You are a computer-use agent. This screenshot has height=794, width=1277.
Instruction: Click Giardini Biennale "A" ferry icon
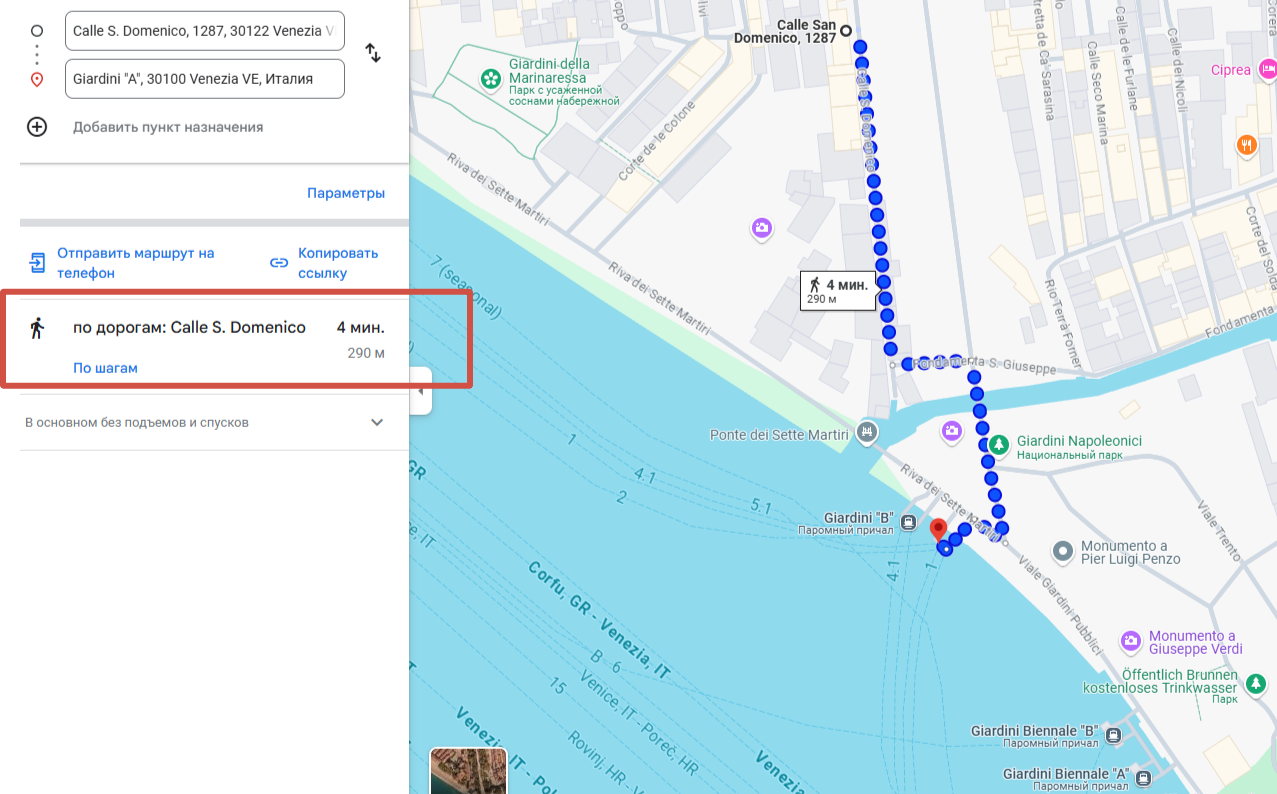coord(1144,778)
